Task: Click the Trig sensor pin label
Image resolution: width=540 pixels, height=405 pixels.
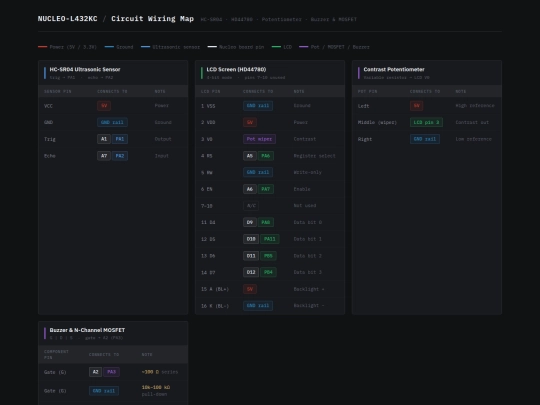Action: 50,139
